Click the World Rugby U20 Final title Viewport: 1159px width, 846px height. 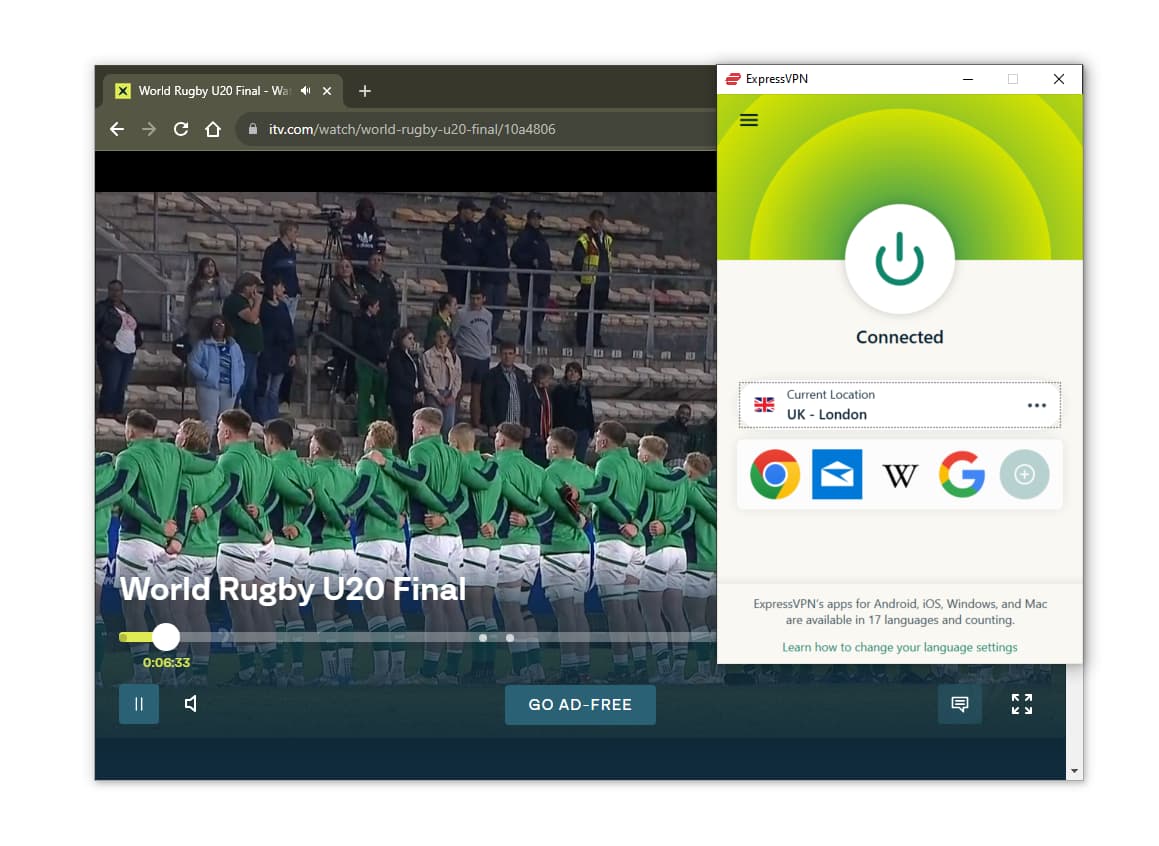[x=293, y=590]
